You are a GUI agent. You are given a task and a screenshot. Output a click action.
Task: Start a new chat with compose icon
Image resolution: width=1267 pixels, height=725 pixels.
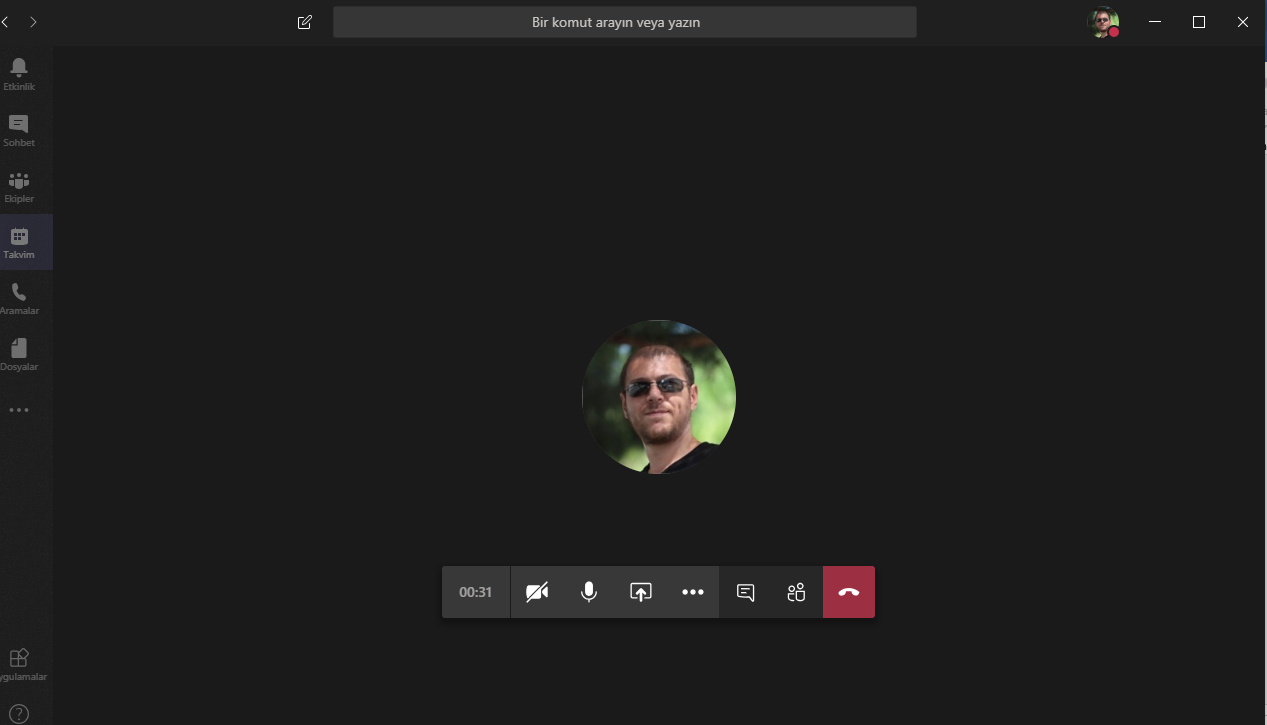[x=305, y=22]
